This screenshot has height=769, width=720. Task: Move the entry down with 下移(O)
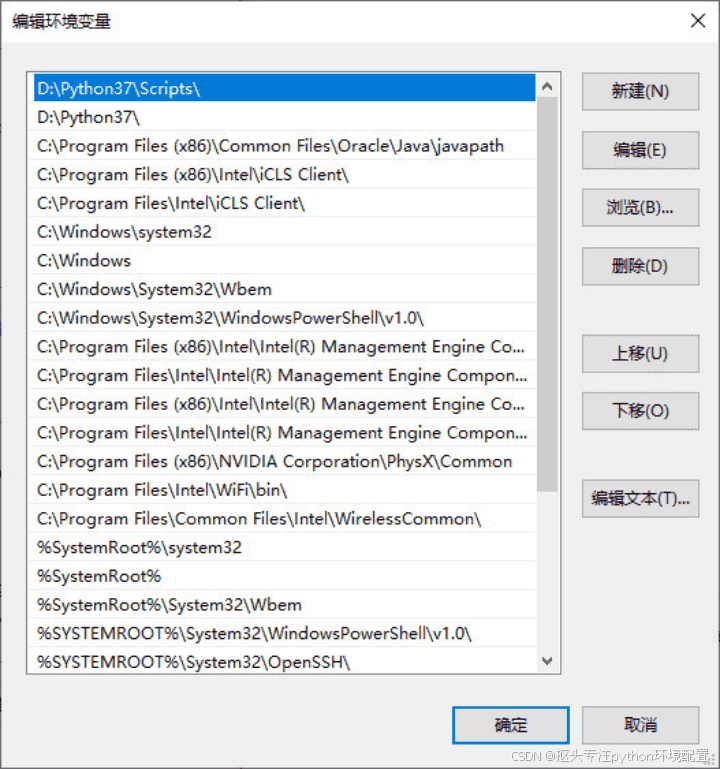640,411
